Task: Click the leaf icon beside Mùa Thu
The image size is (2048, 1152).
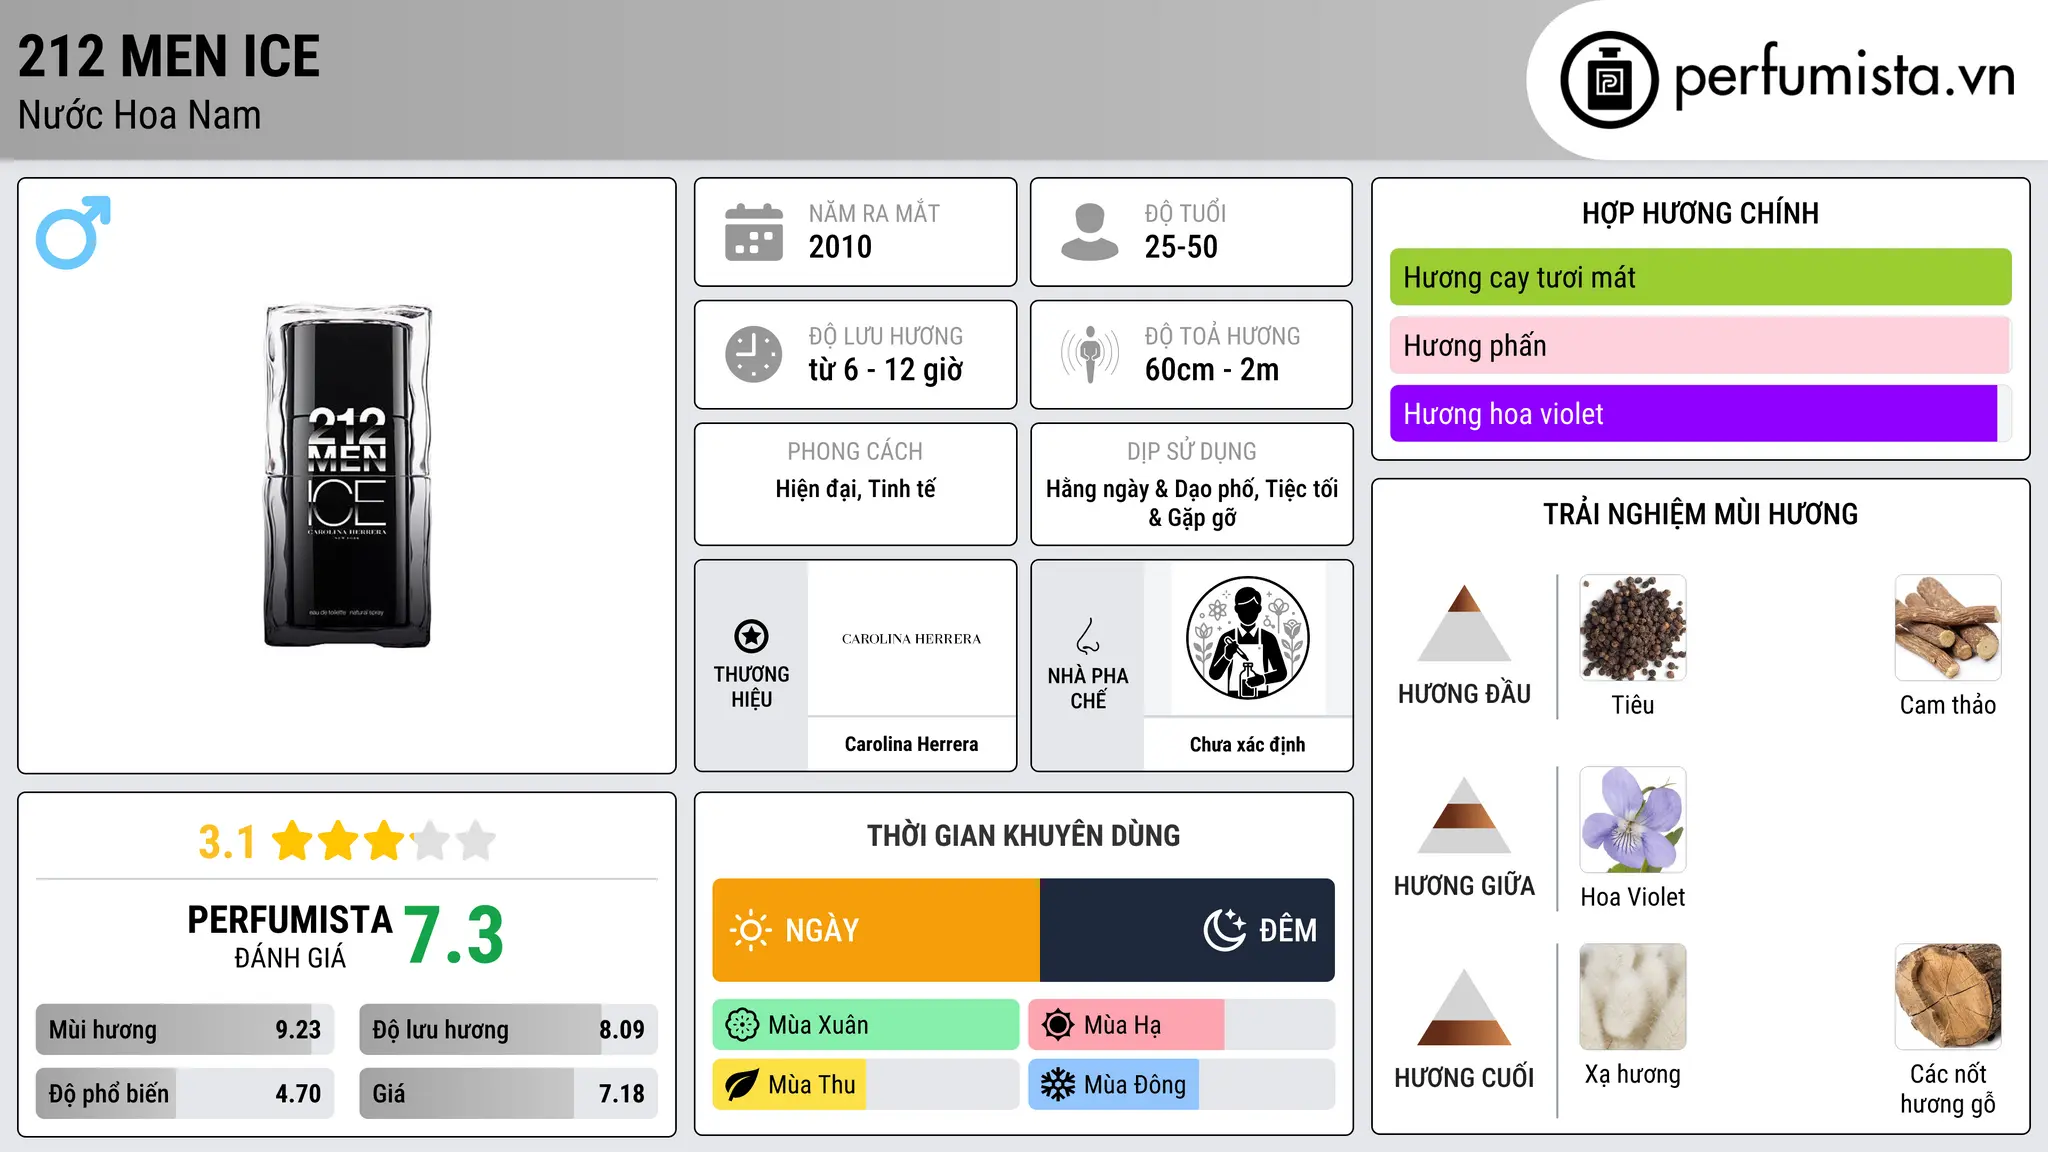Action: tap(742, 1085)
